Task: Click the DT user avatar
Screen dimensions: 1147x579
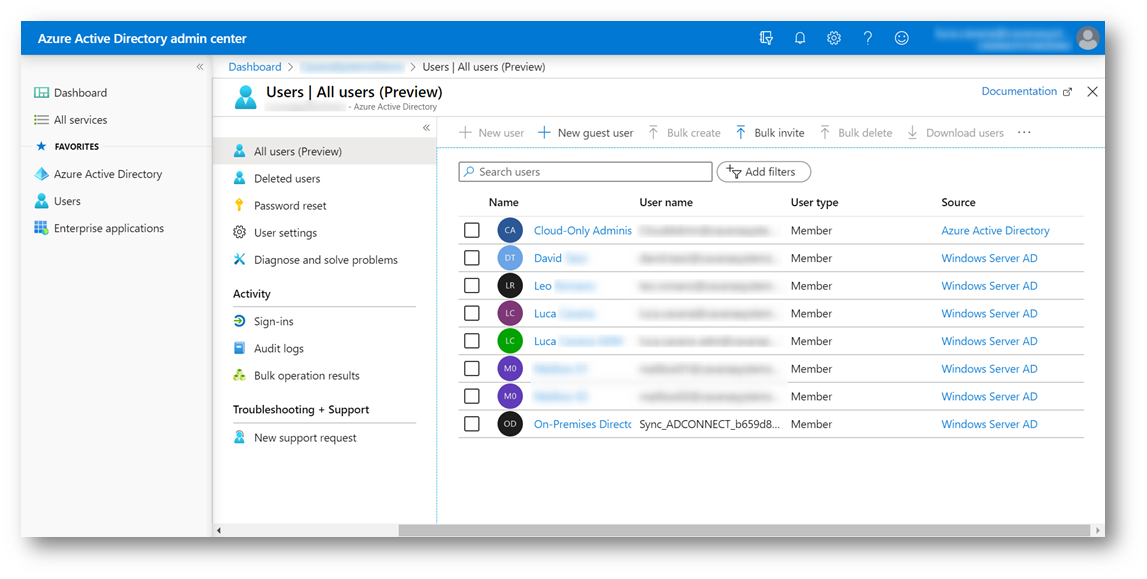Action: coord(510,258)
